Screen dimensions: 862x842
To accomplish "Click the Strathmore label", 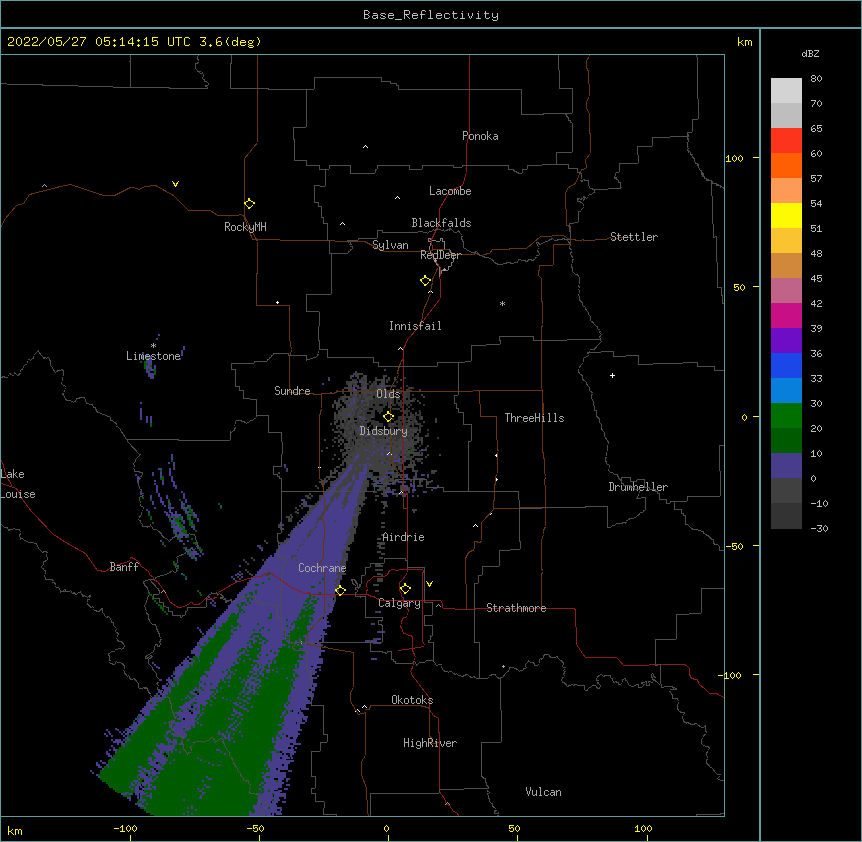I will 516,608.
